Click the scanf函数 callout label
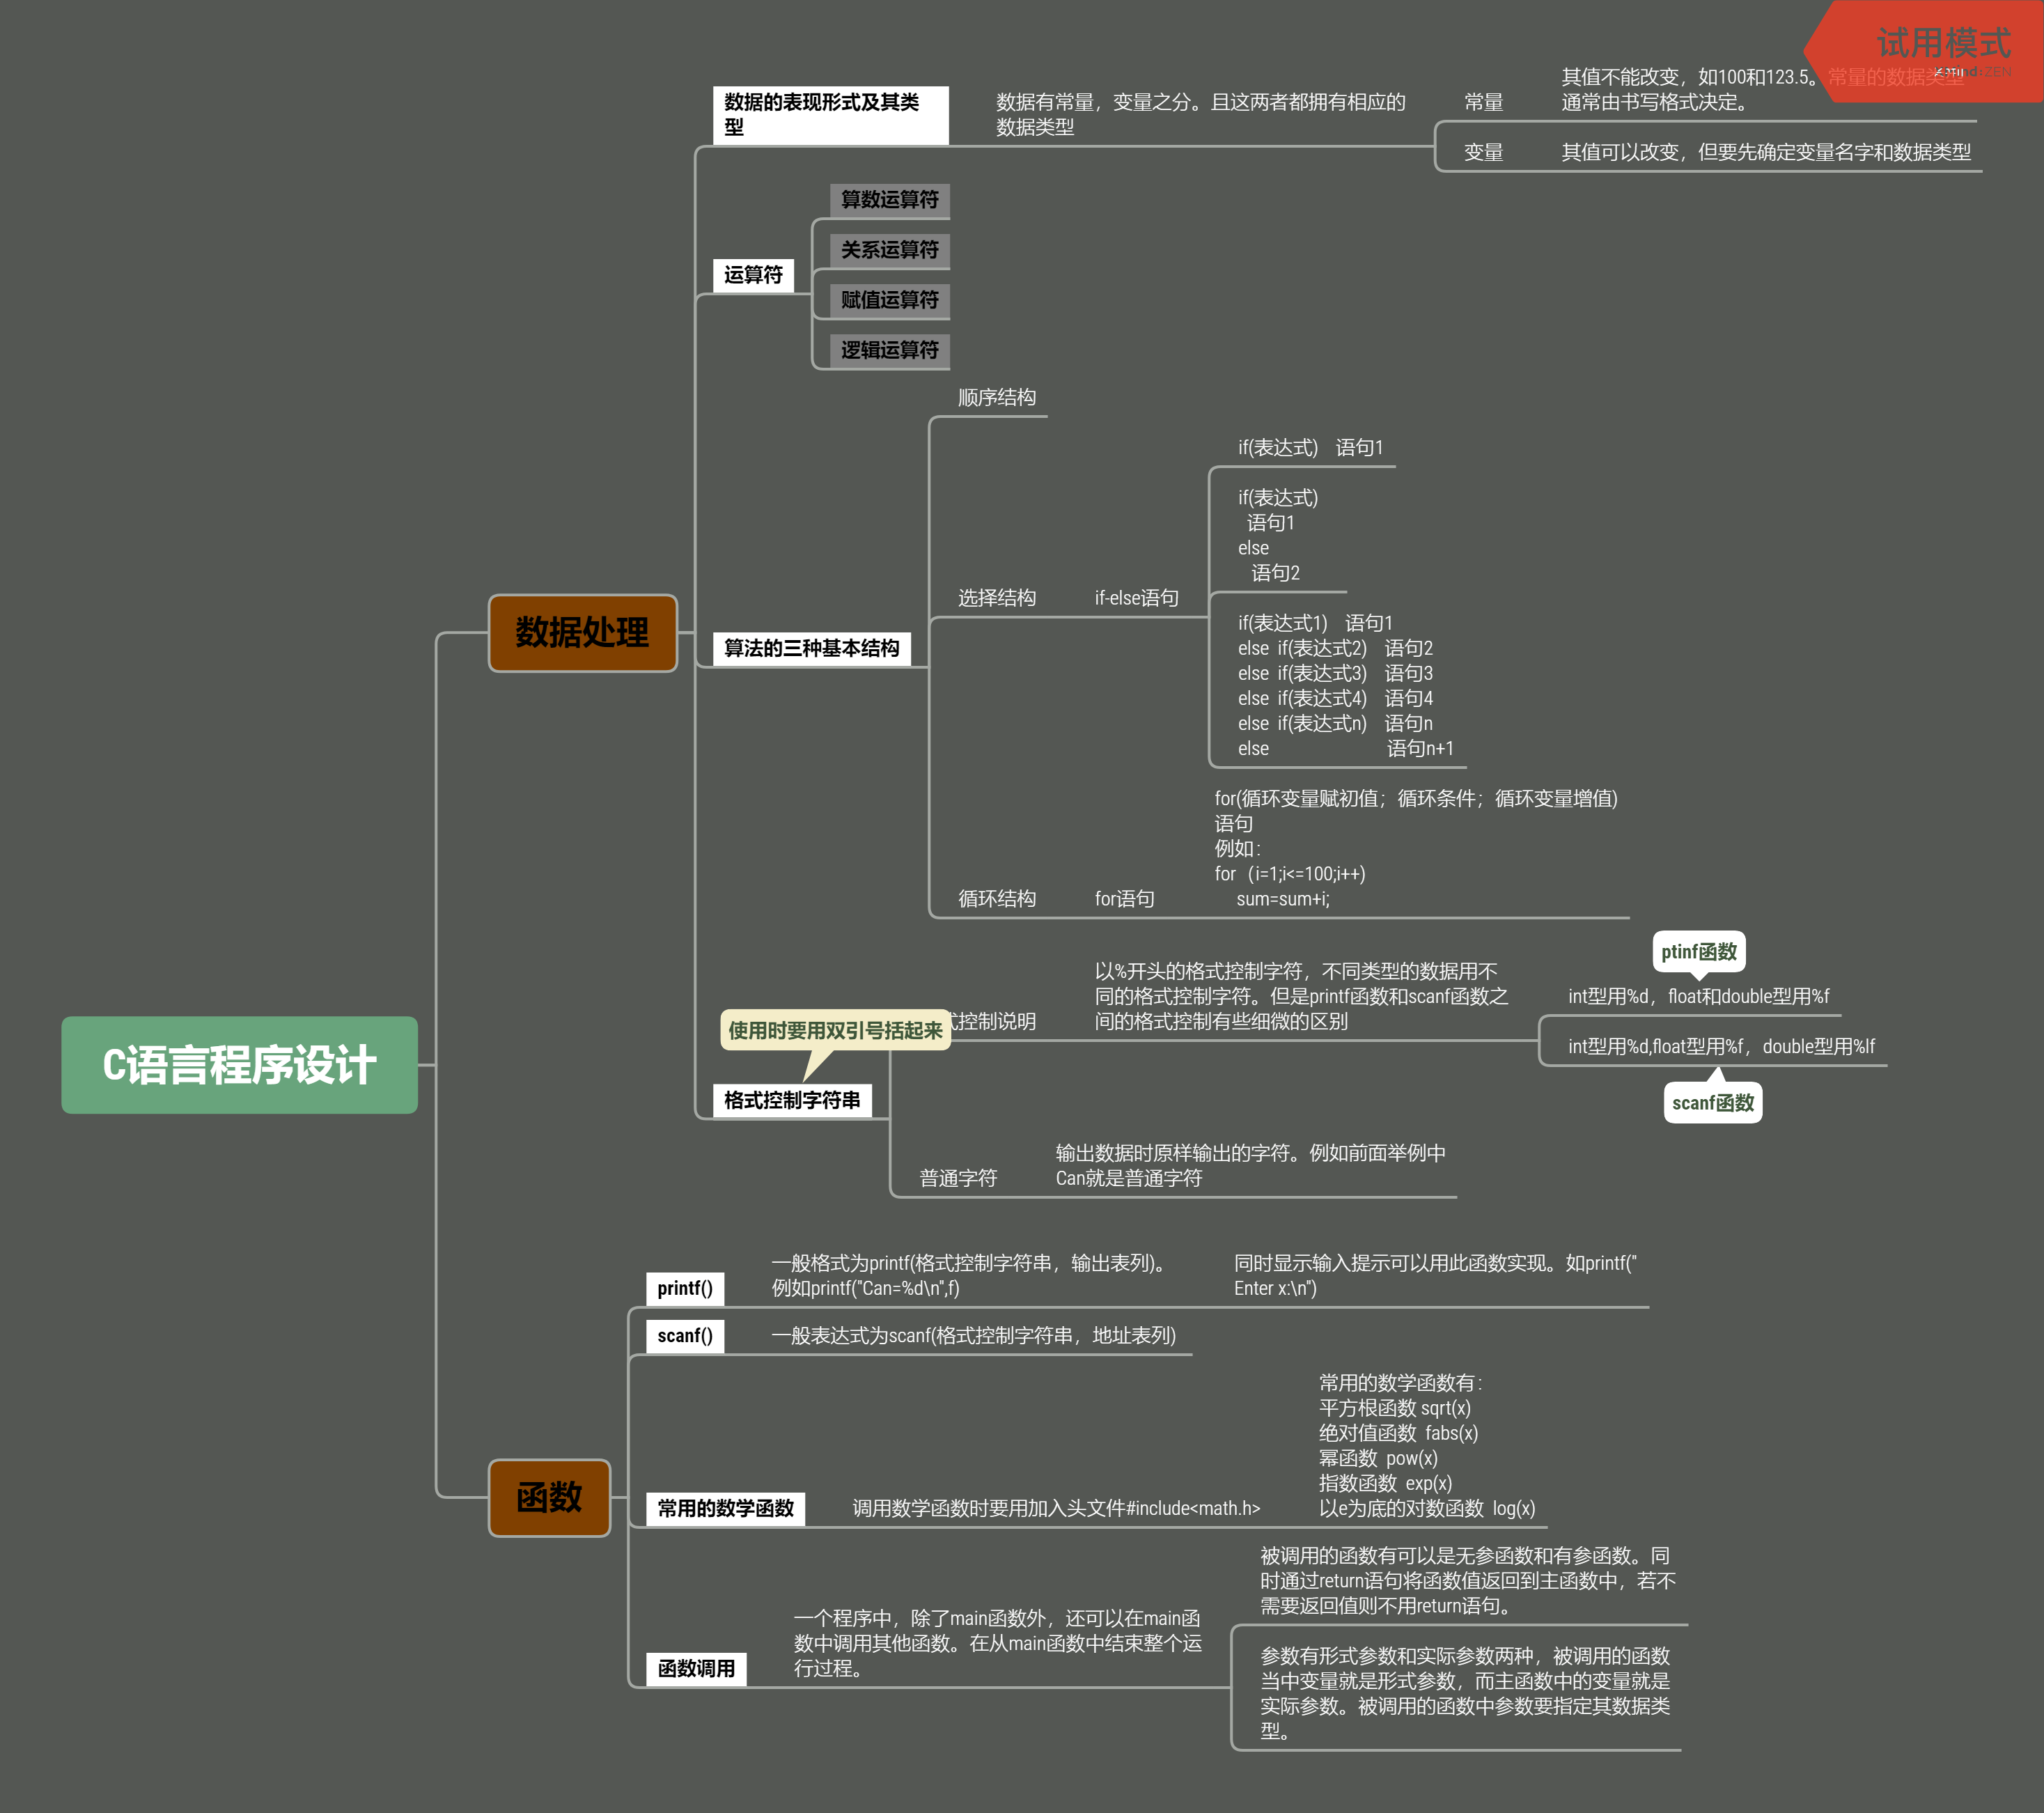The height and width of the screenshot is (1813, 2044). [1712, 1103]
